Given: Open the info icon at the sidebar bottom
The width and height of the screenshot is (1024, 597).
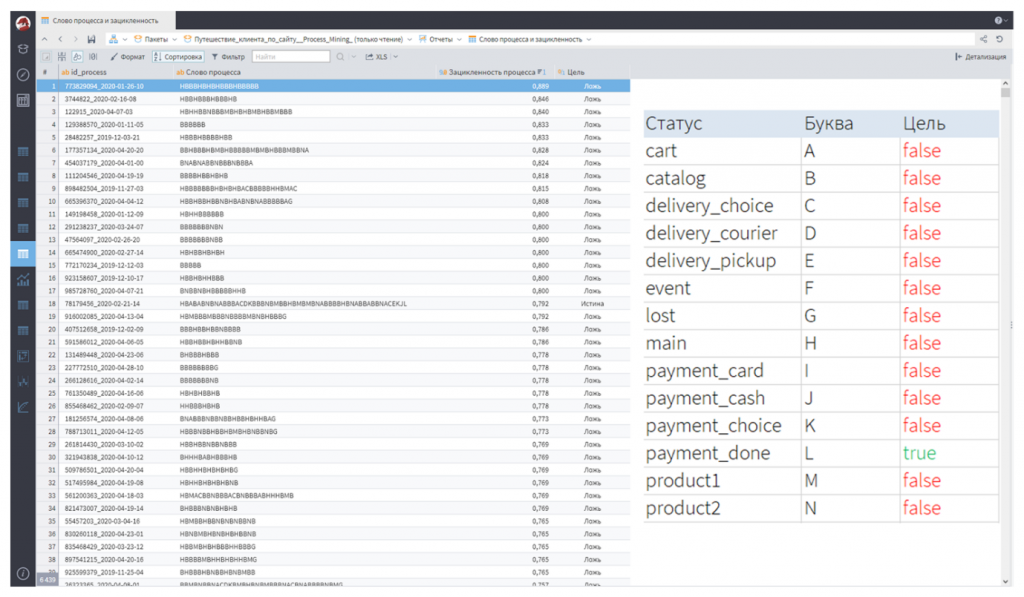Looking at the screenshot, I should 23,573.
